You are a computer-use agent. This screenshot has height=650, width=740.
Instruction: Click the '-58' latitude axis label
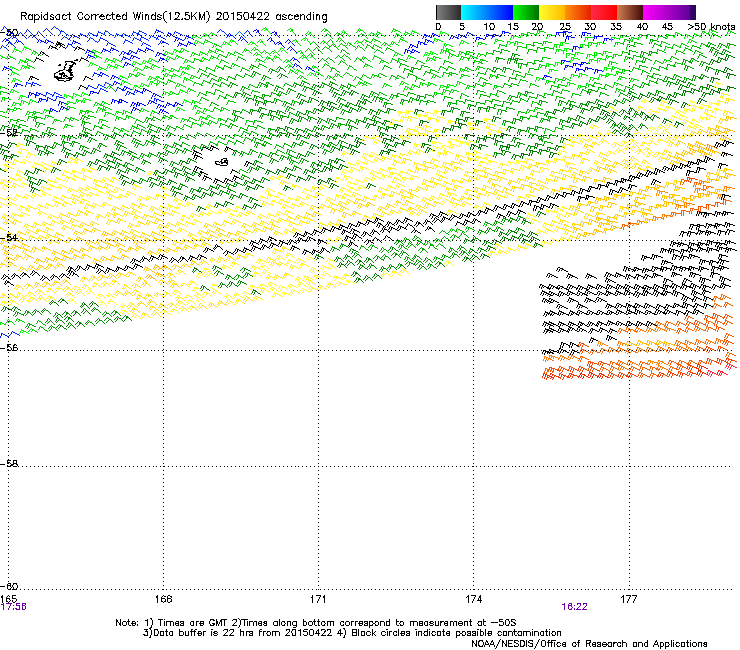click(9, 464)
